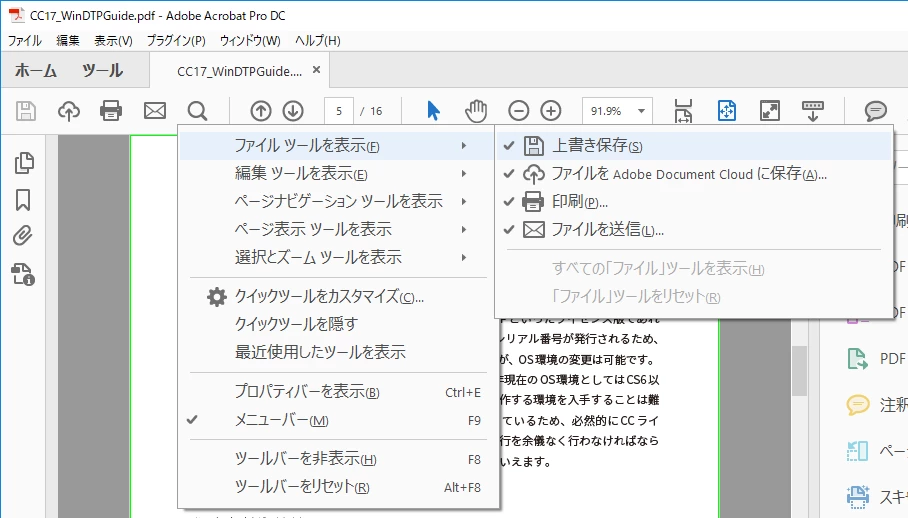Click the Export PDF icon in right pane
908x518 pixels.
858,359
